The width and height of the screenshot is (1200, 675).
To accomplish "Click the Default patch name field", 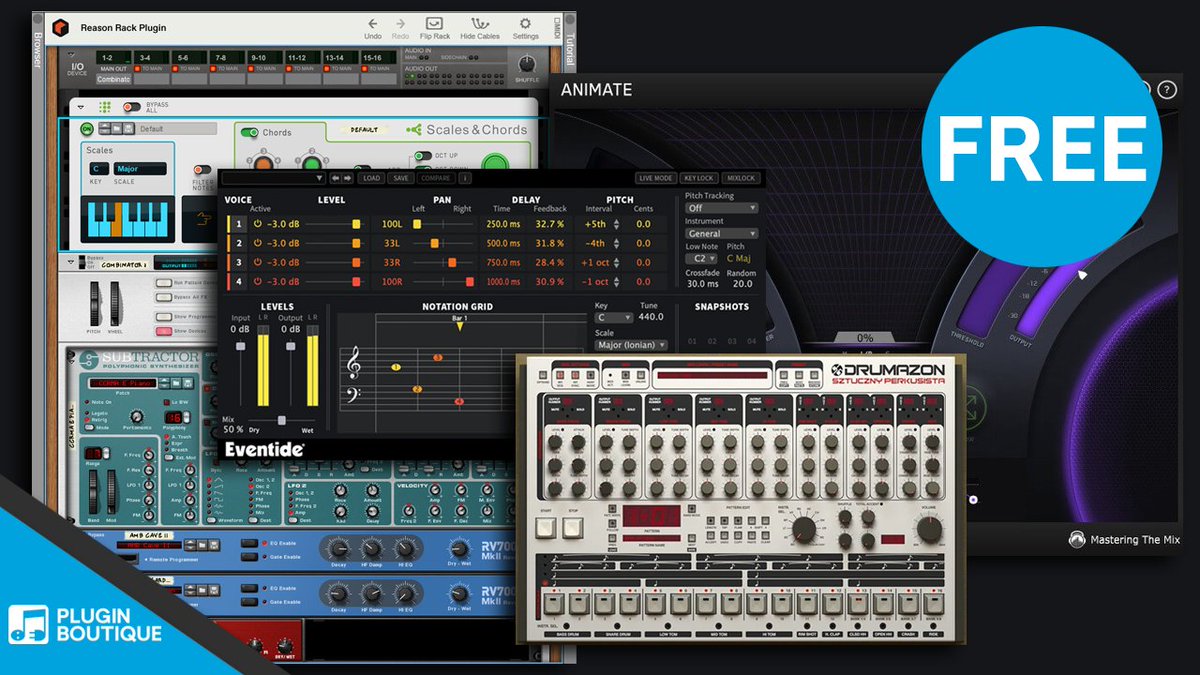I will click(176, 129).
